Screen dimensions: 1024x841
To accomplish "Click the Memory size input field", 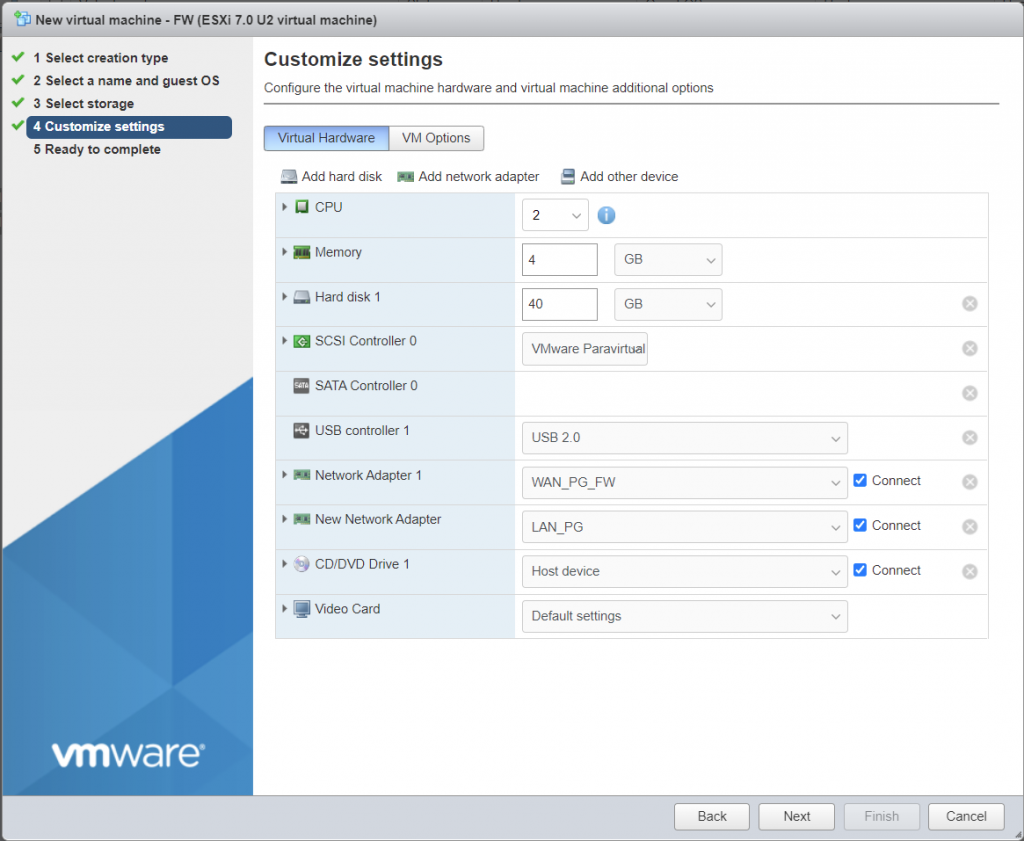I will coord(560,260).
